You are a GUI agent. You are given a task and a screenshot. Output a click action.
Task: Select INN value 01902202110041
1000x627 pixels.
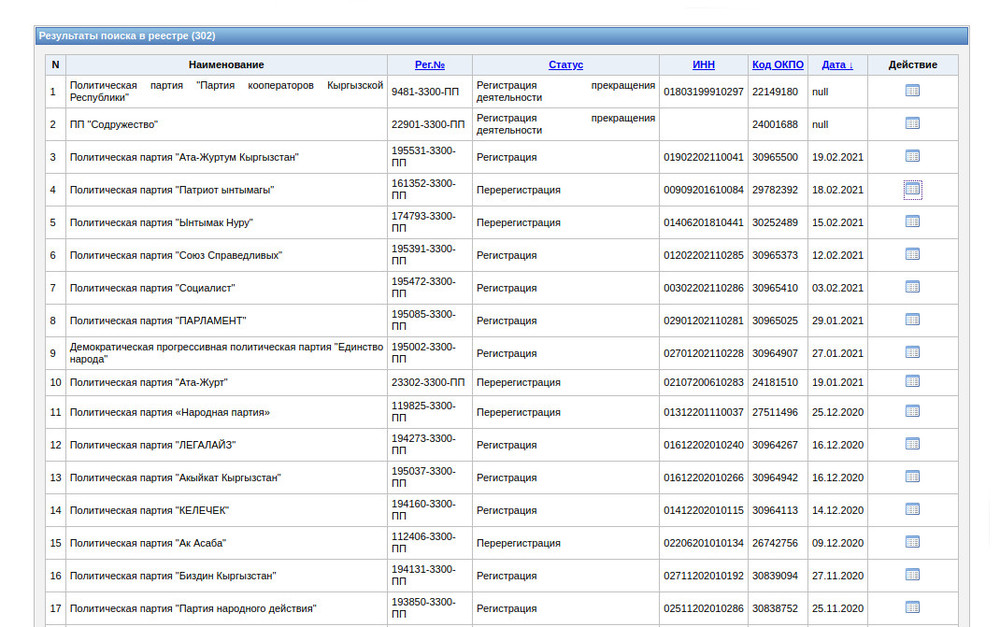pyautogui.click(x=703, y=157)
